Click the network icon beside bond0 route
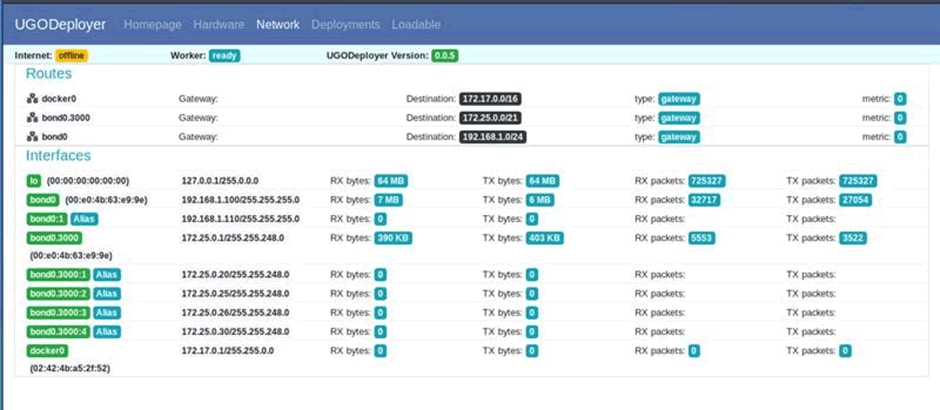Image resolution: width=940 pixels, height=410 pixels. click(32, 137)
